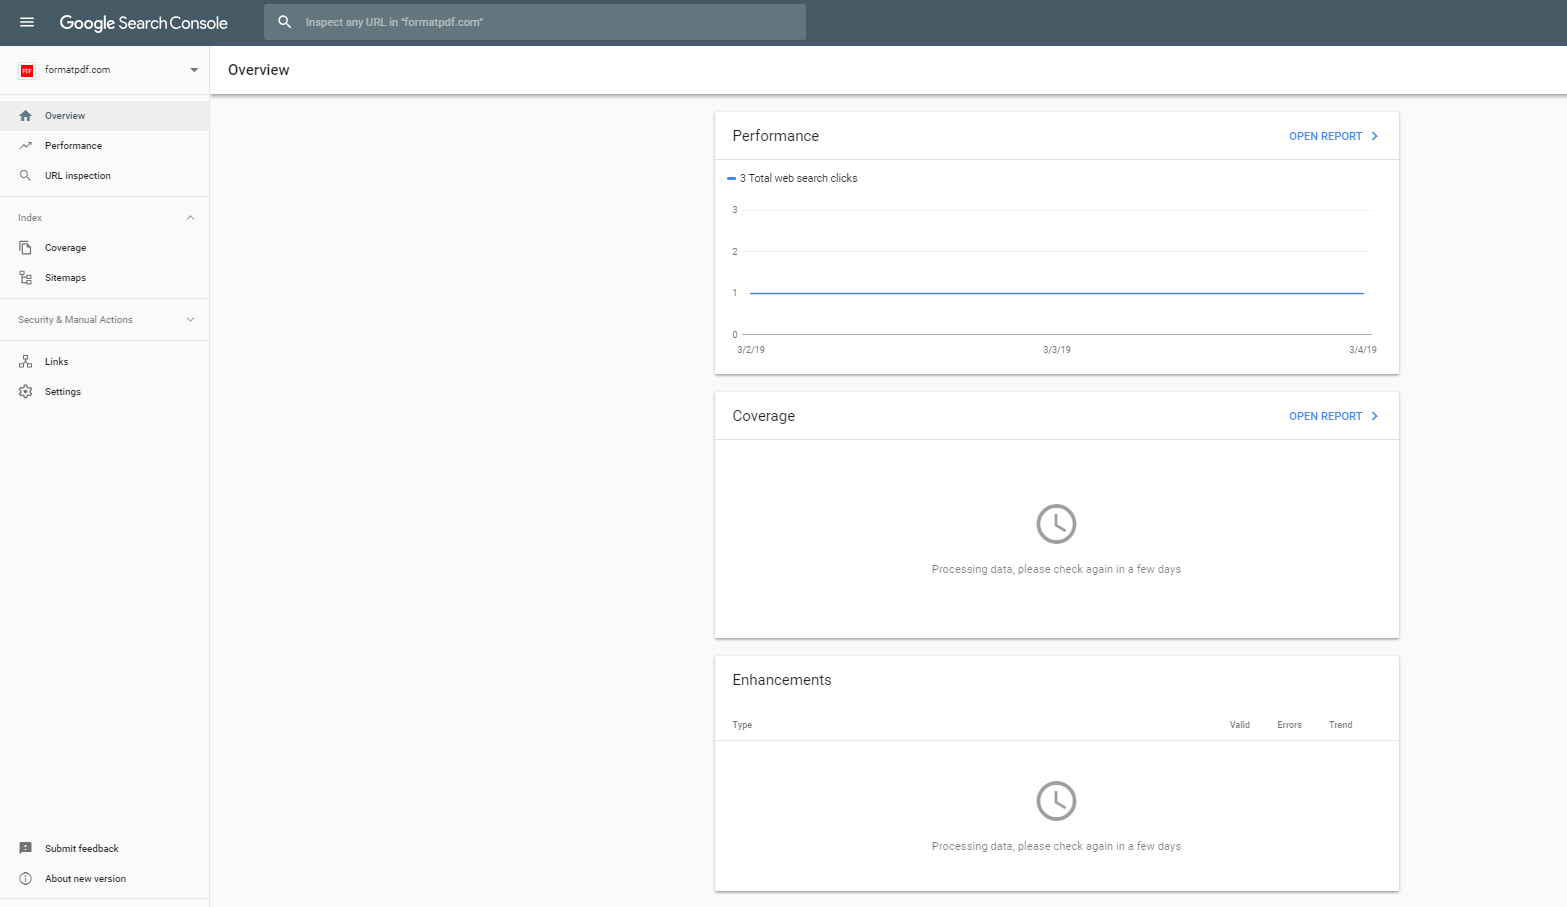Click the Coverage card title
This screenshot has height=907, width=1567.
pos(764,416)
